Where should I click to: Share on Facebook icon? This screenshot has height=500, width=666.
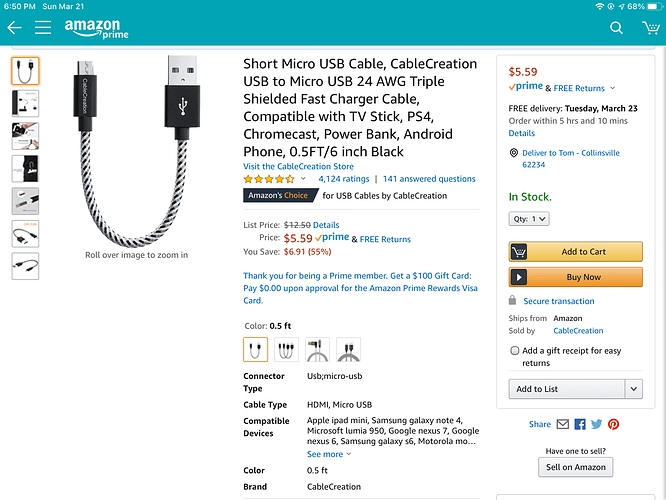(x=580, y=424)
